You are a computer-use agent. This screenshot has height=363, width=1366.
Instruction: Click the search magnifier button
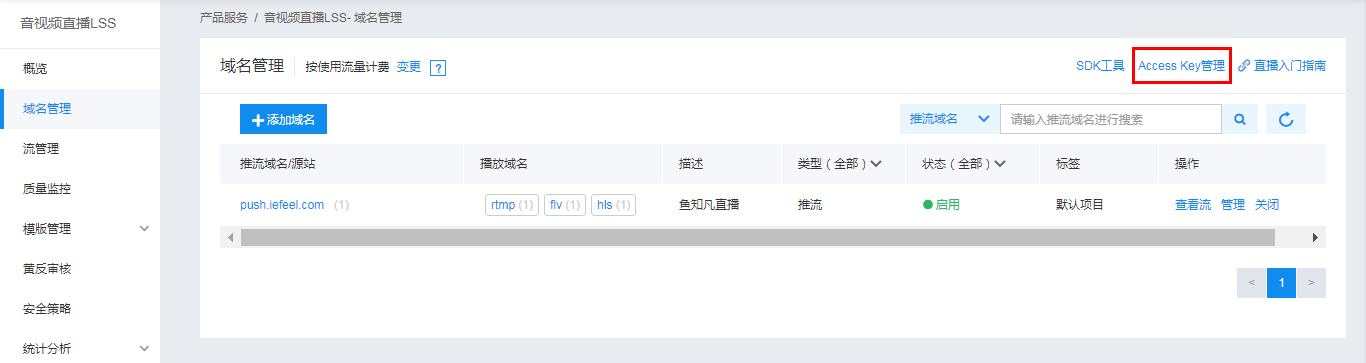tap(1240, 119)
